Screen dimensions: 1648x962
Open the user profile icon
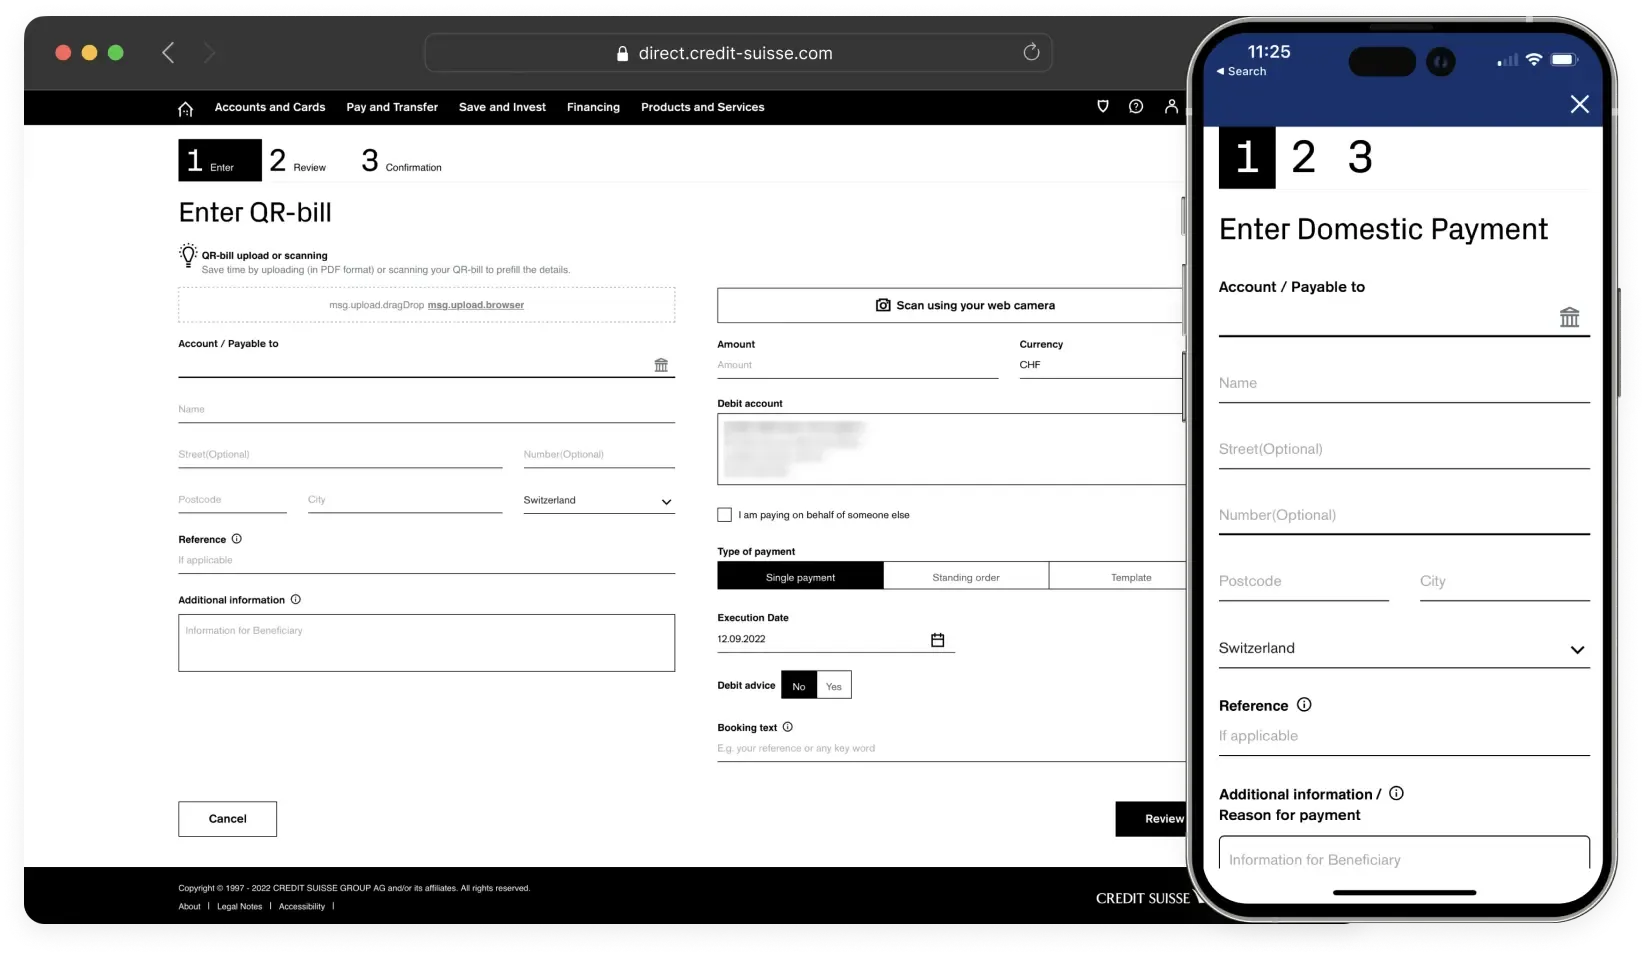pyautogui.click(x=1171, y=106)
